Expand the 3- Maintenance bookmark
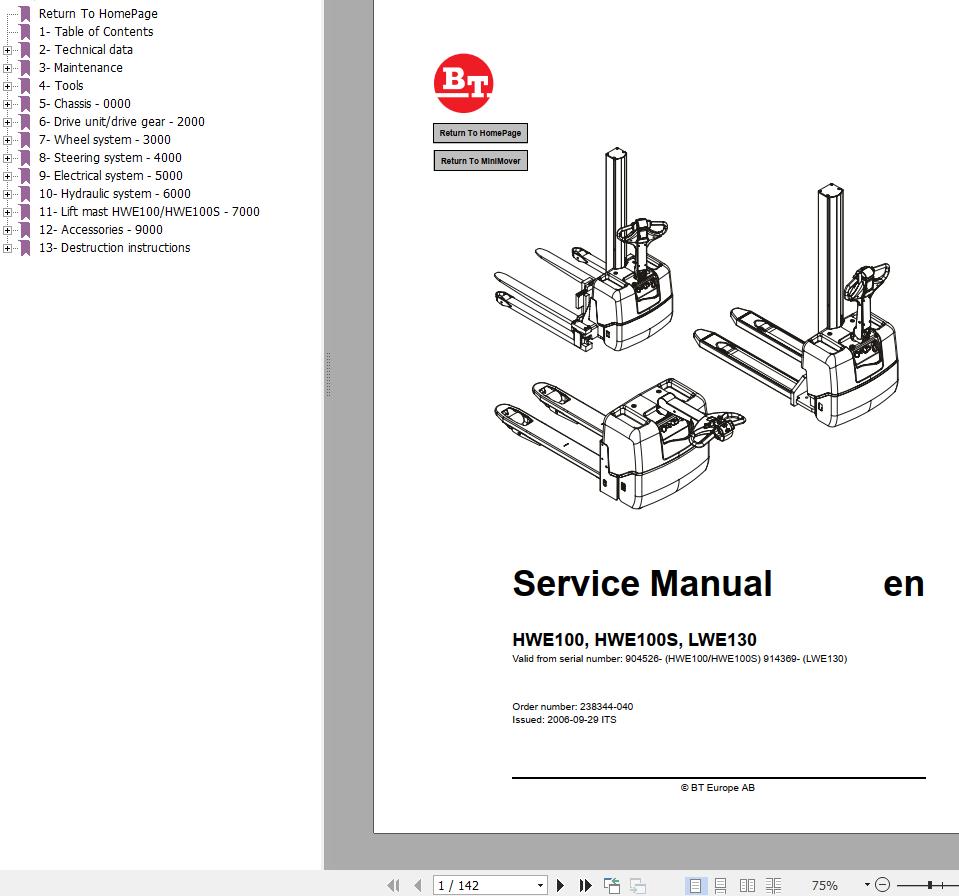The height and width of the screenshot is (896, 959). [7, 68]
